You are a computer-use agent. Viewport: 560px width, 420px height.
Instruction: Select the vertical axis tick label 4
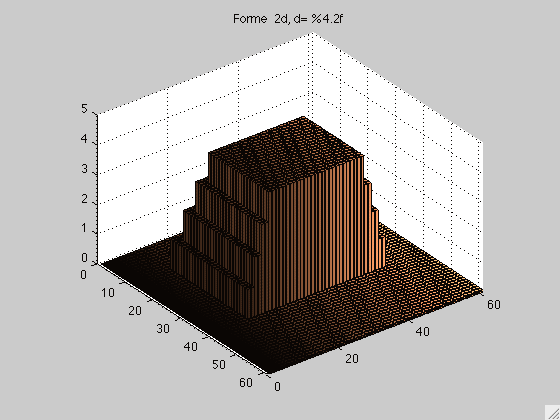tap(84, 139)
